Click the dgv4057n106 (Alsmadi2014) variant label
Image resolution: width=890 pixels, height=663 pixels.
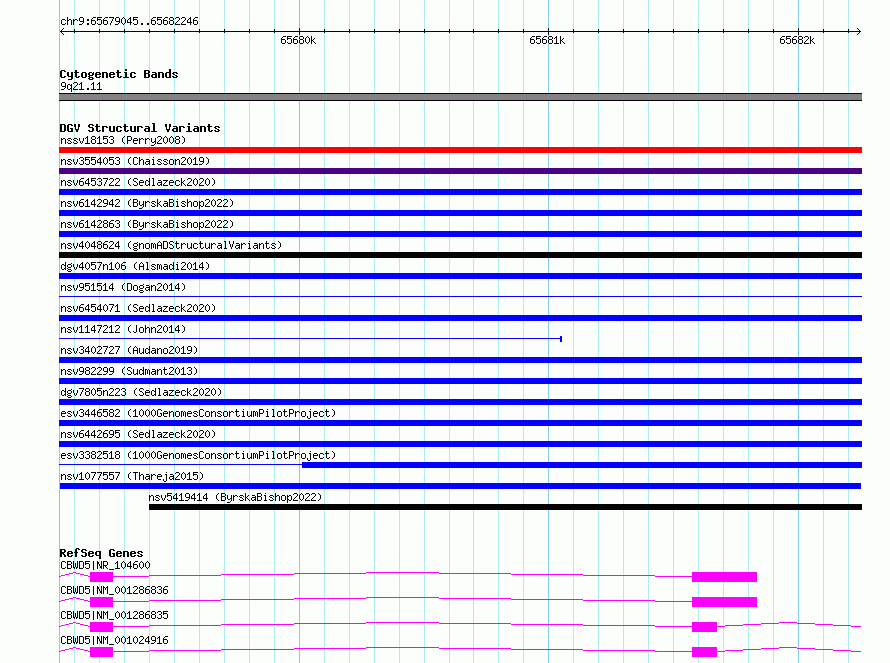(136, 266)
